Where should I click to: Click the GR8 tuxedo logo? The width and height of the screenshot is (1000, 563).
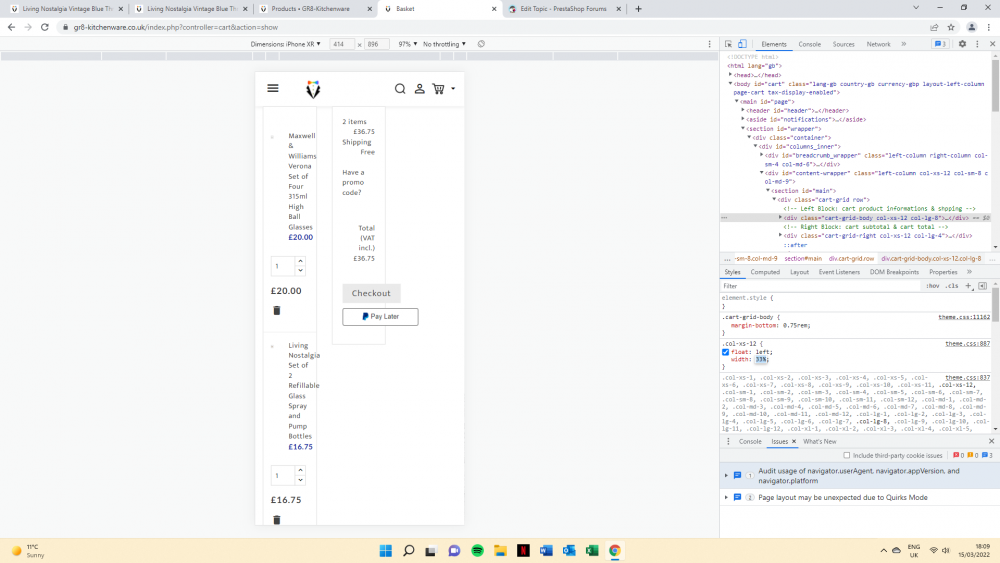coord(313,89)
